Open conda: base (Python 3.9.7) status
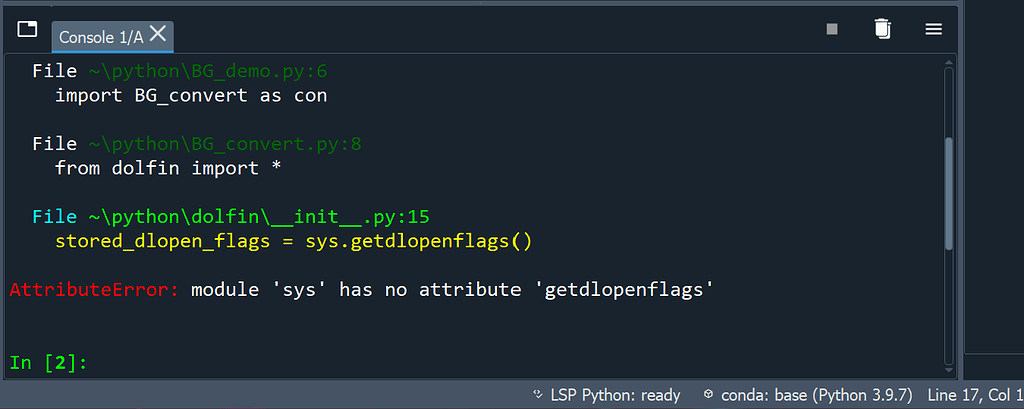 click(816, 395)
